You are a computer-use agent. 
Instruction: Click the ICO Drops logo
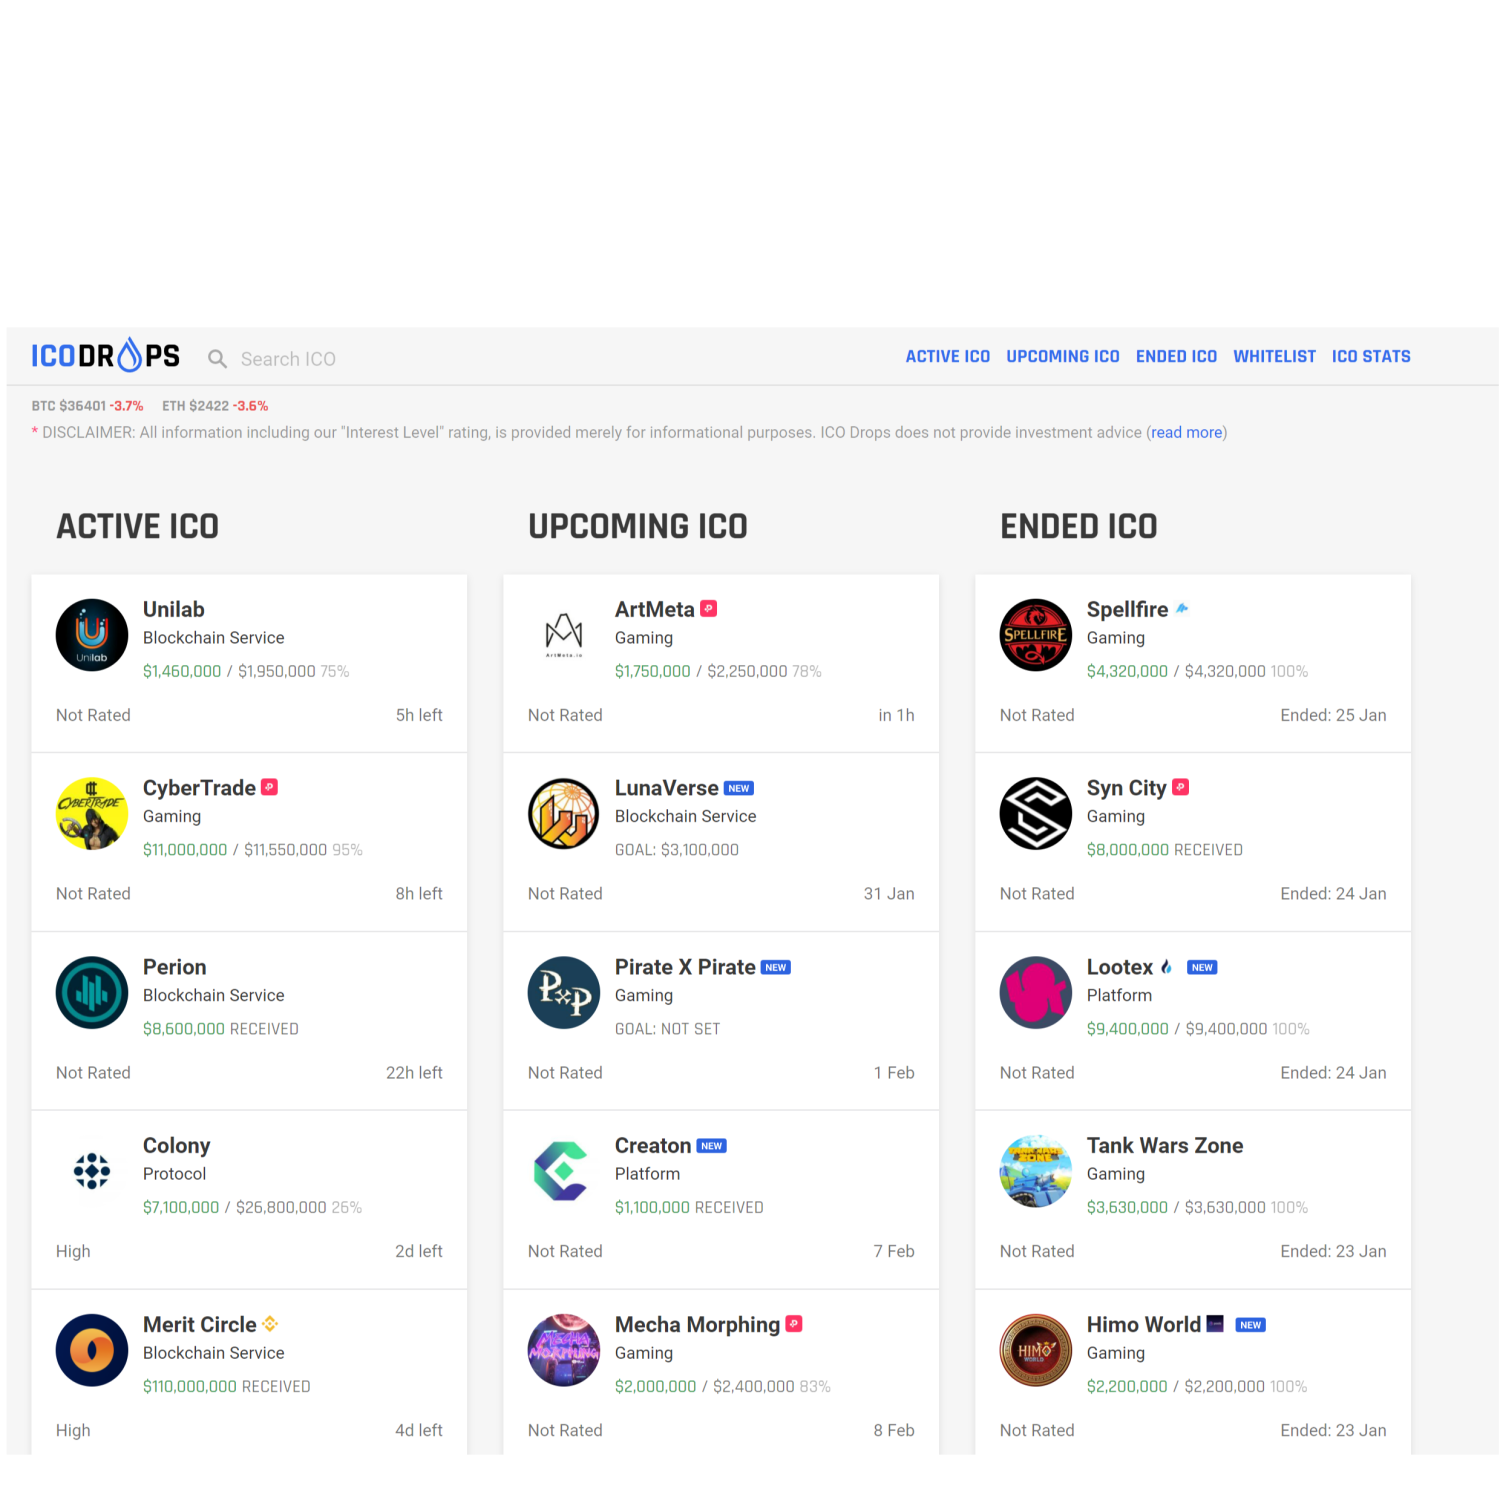(x=105, y=356)
